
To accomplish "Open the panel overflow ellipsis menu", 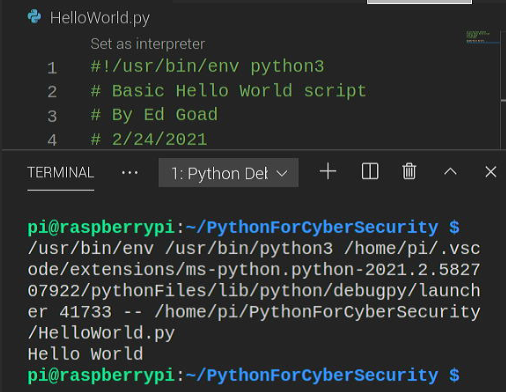I will pyautogui.click(x=130, y=173).
